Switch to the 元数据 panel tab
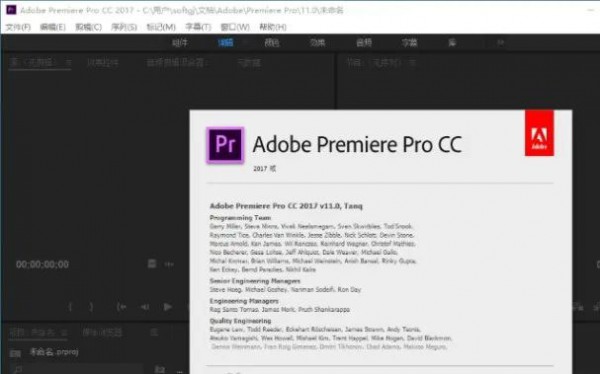600x374 pixels. coord(249,63)
